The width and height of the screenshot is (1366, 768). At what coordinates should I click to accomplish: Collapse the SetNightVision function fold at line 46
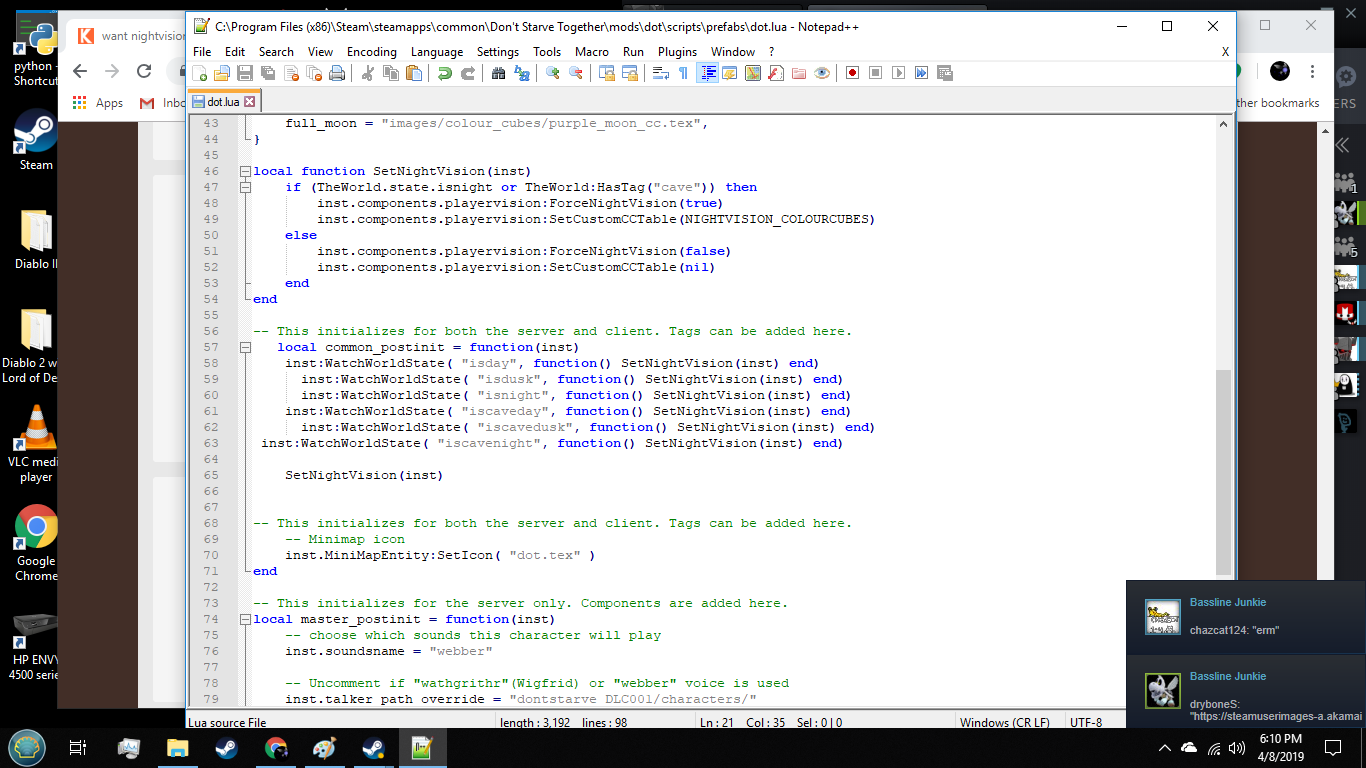pyautogui.click(x=245, y=171)
